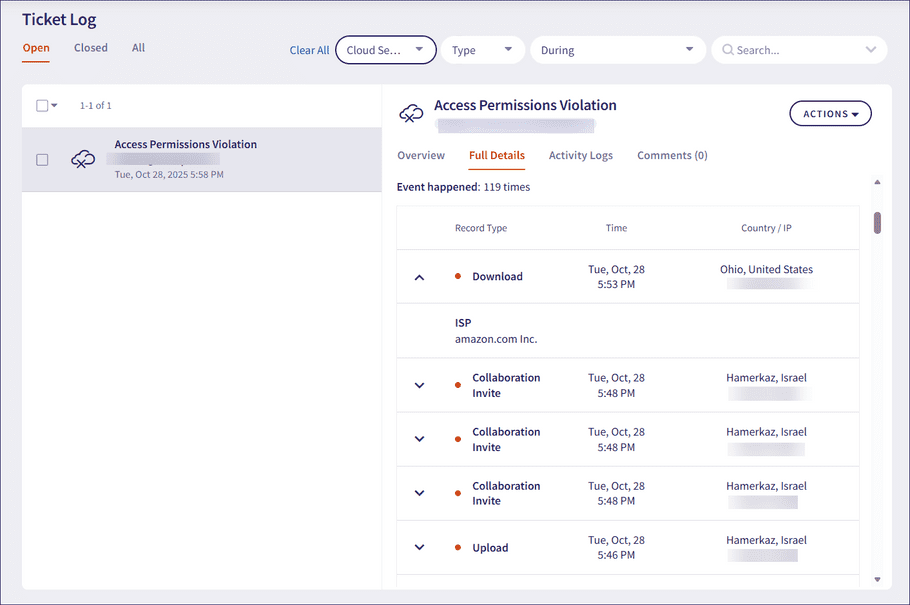
Task: Open the select-all checkbox dropdown arrow
Action: [x=54, y=106]
